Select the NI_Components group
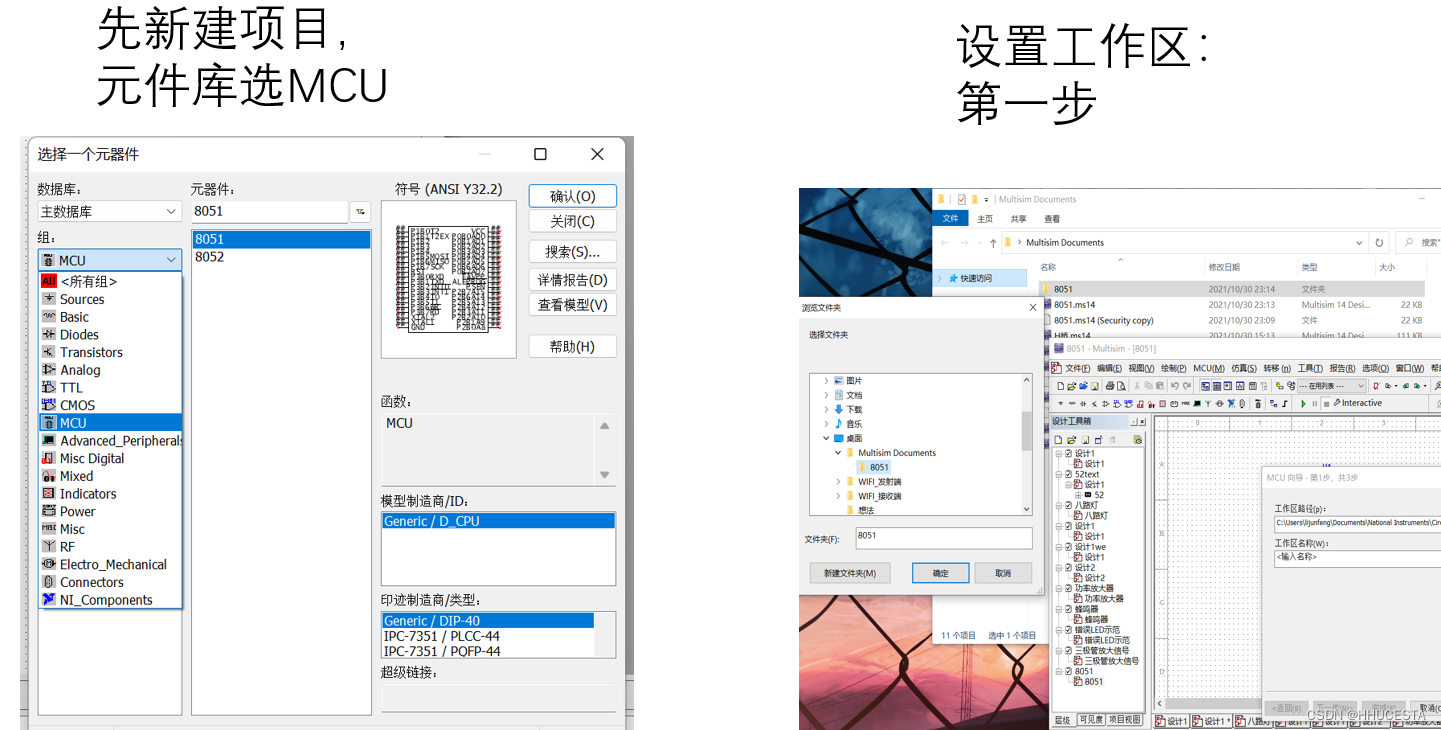The height and width of the screenshot is (730, 1441). coord(110,600)
